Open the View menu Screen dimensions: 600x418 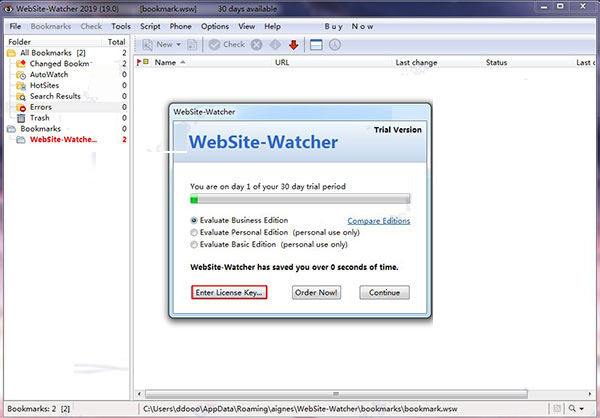click(x=246, y=26)
